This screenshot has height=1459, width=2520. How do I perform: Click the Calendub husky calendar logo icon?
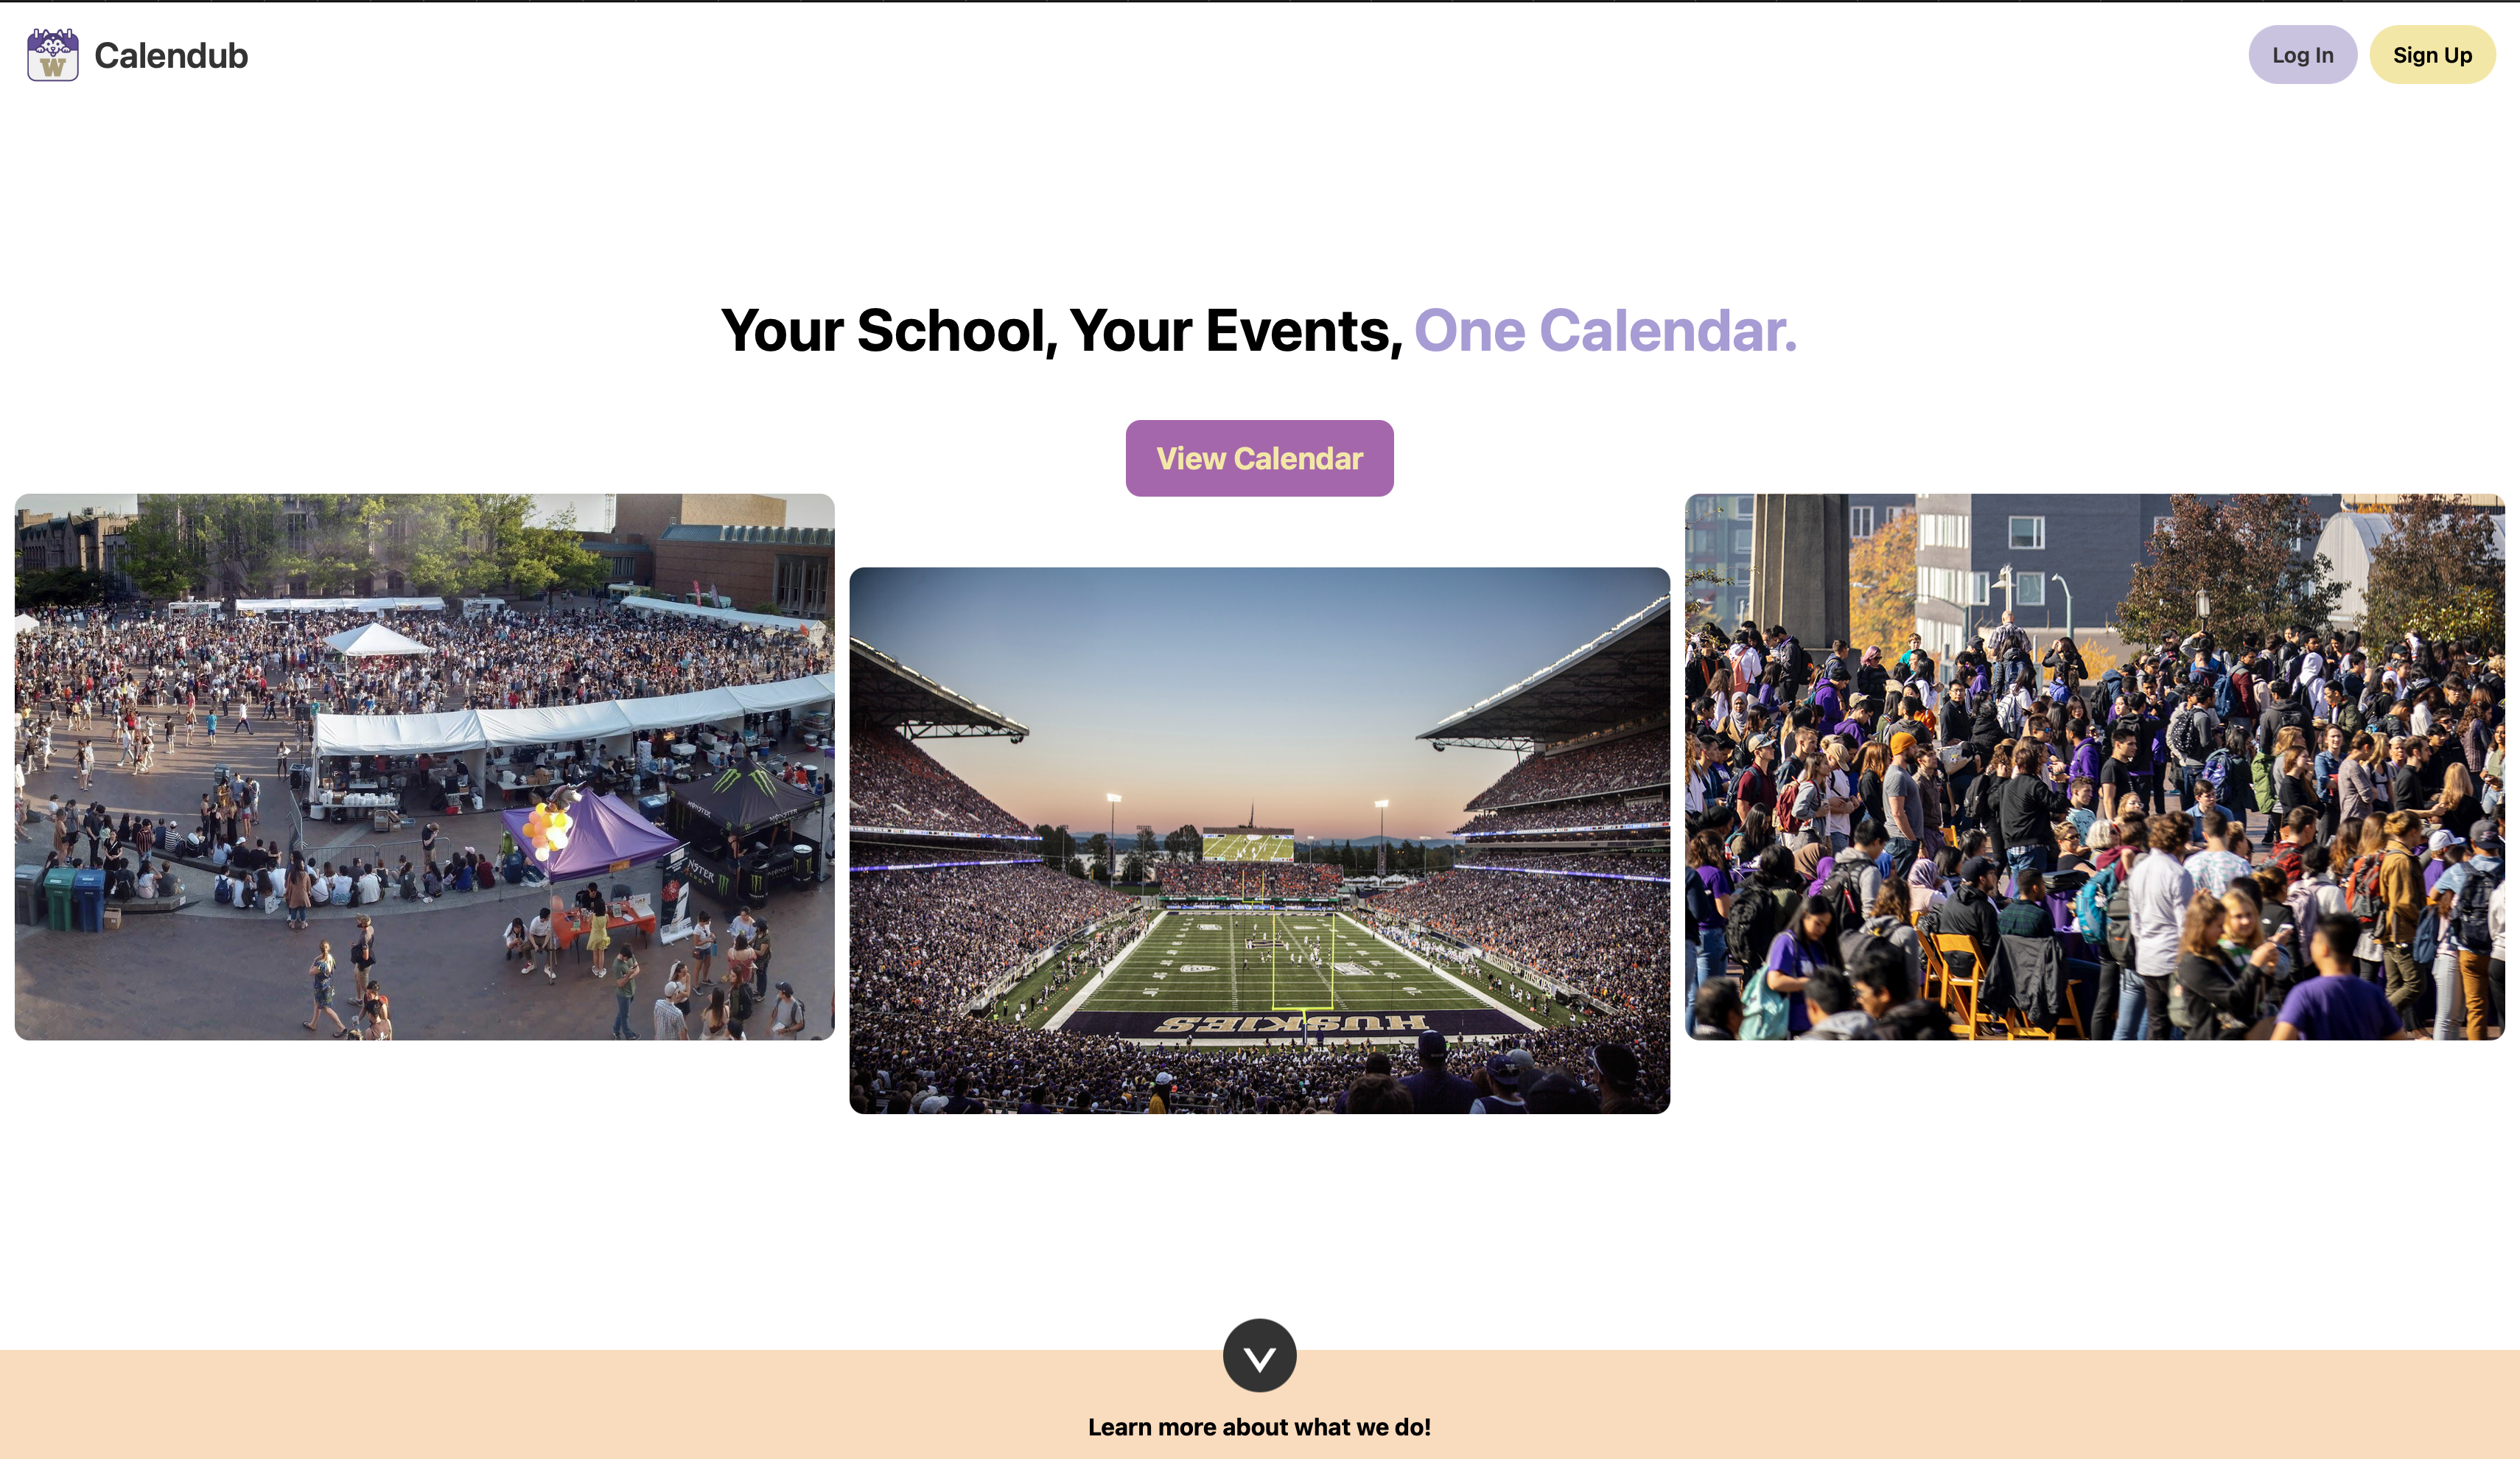pos(52,55)
